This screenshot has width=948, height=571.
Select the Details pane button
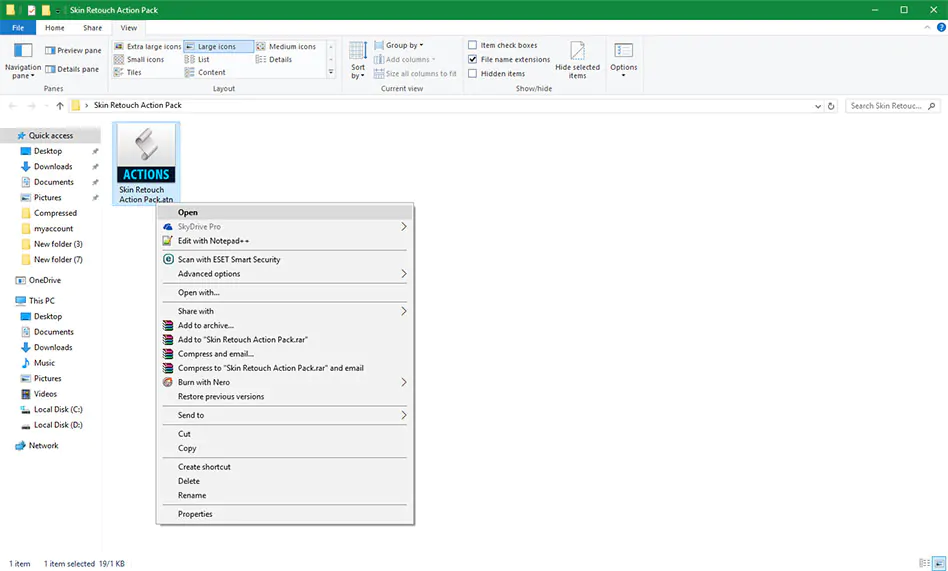click(x=72, y=70)
